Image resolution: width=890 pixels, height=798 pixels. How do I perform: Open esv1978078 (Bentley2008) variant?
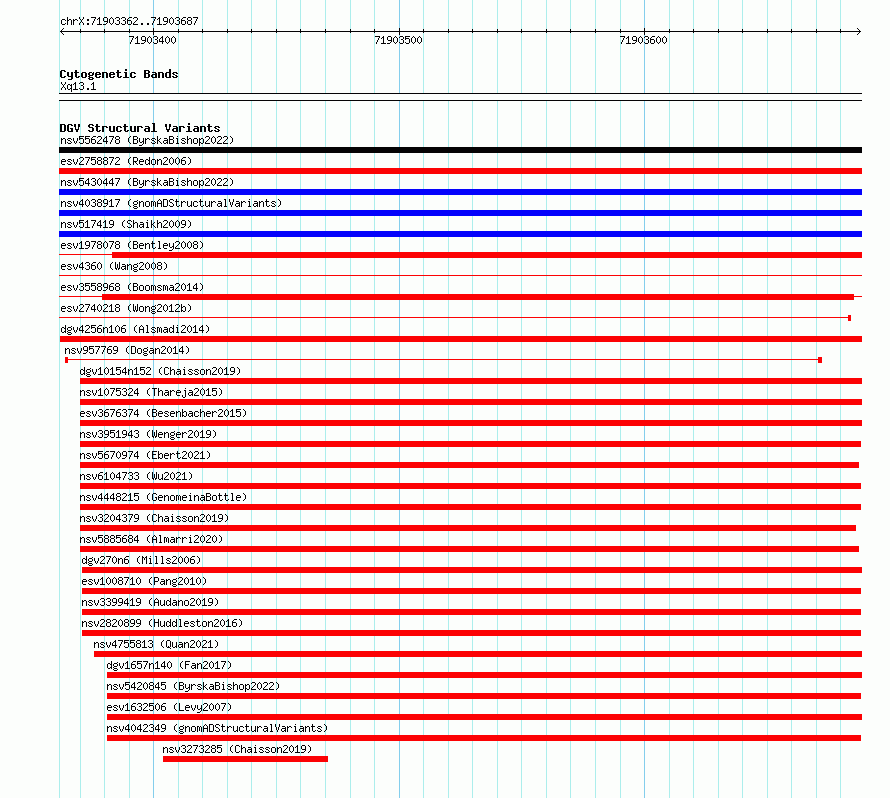coord(132,245)
